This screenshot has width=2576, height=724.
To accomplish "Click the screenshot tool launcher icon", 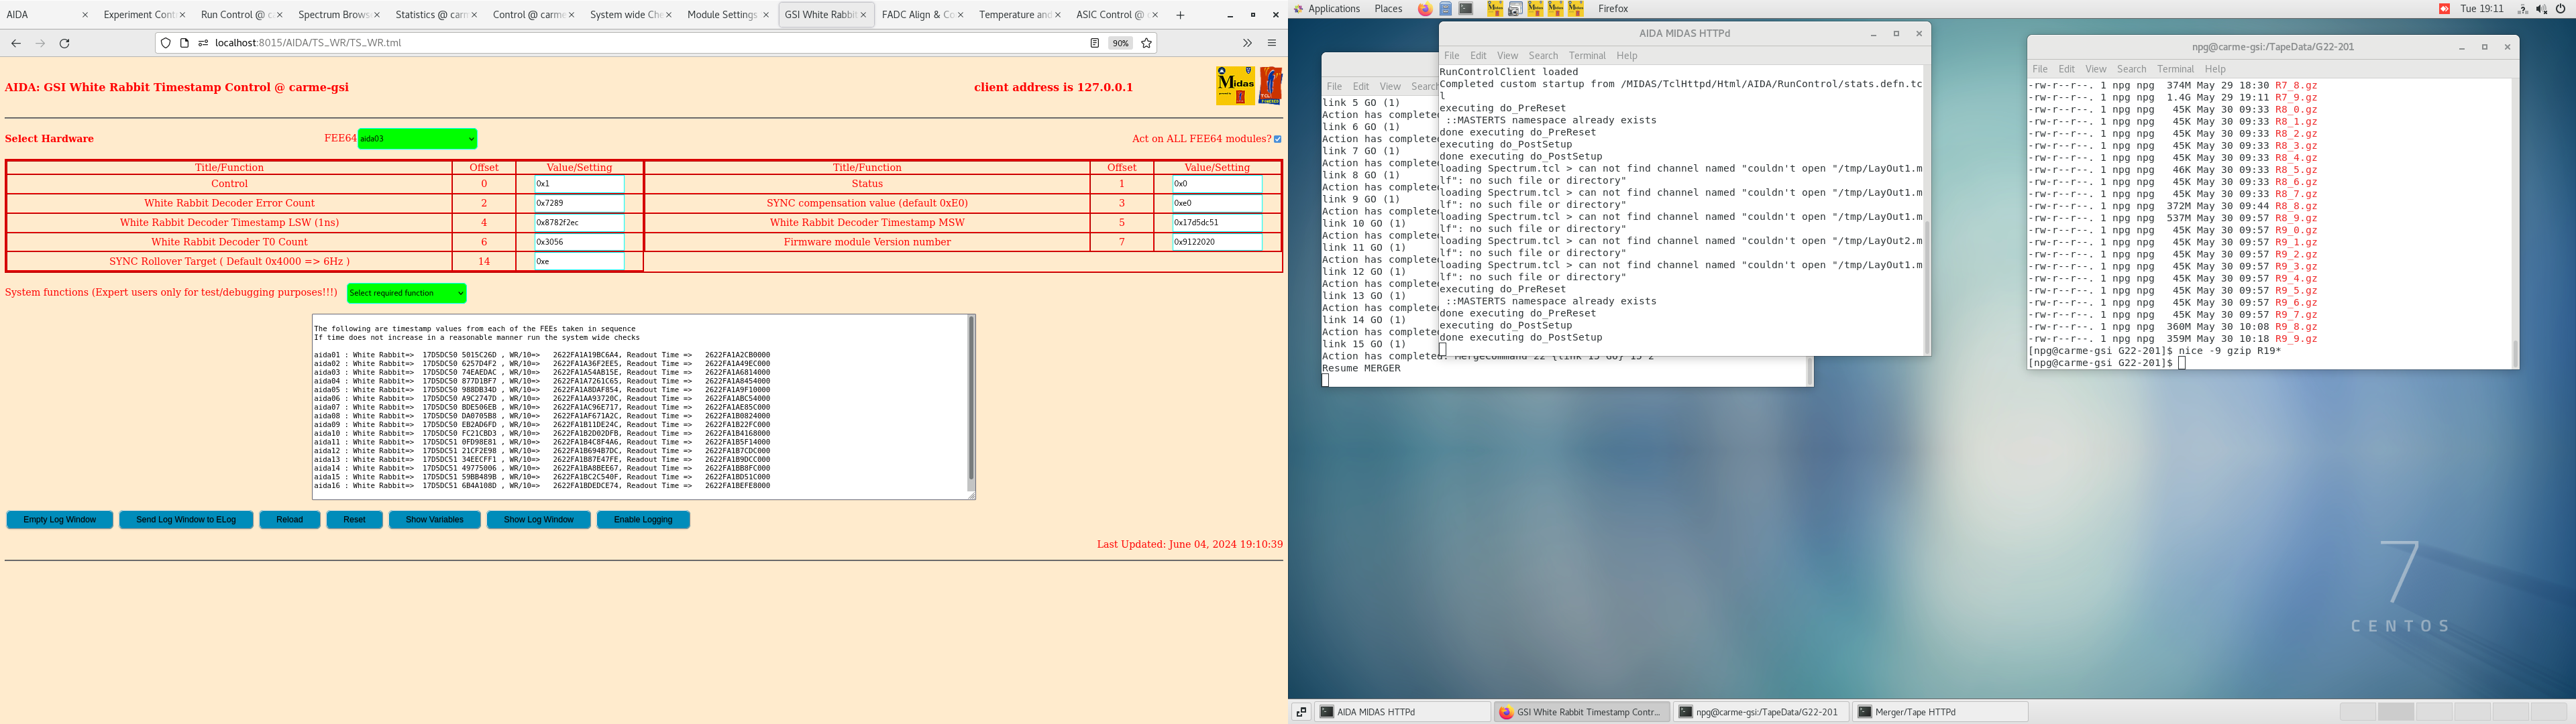I will coord(1515,9).
